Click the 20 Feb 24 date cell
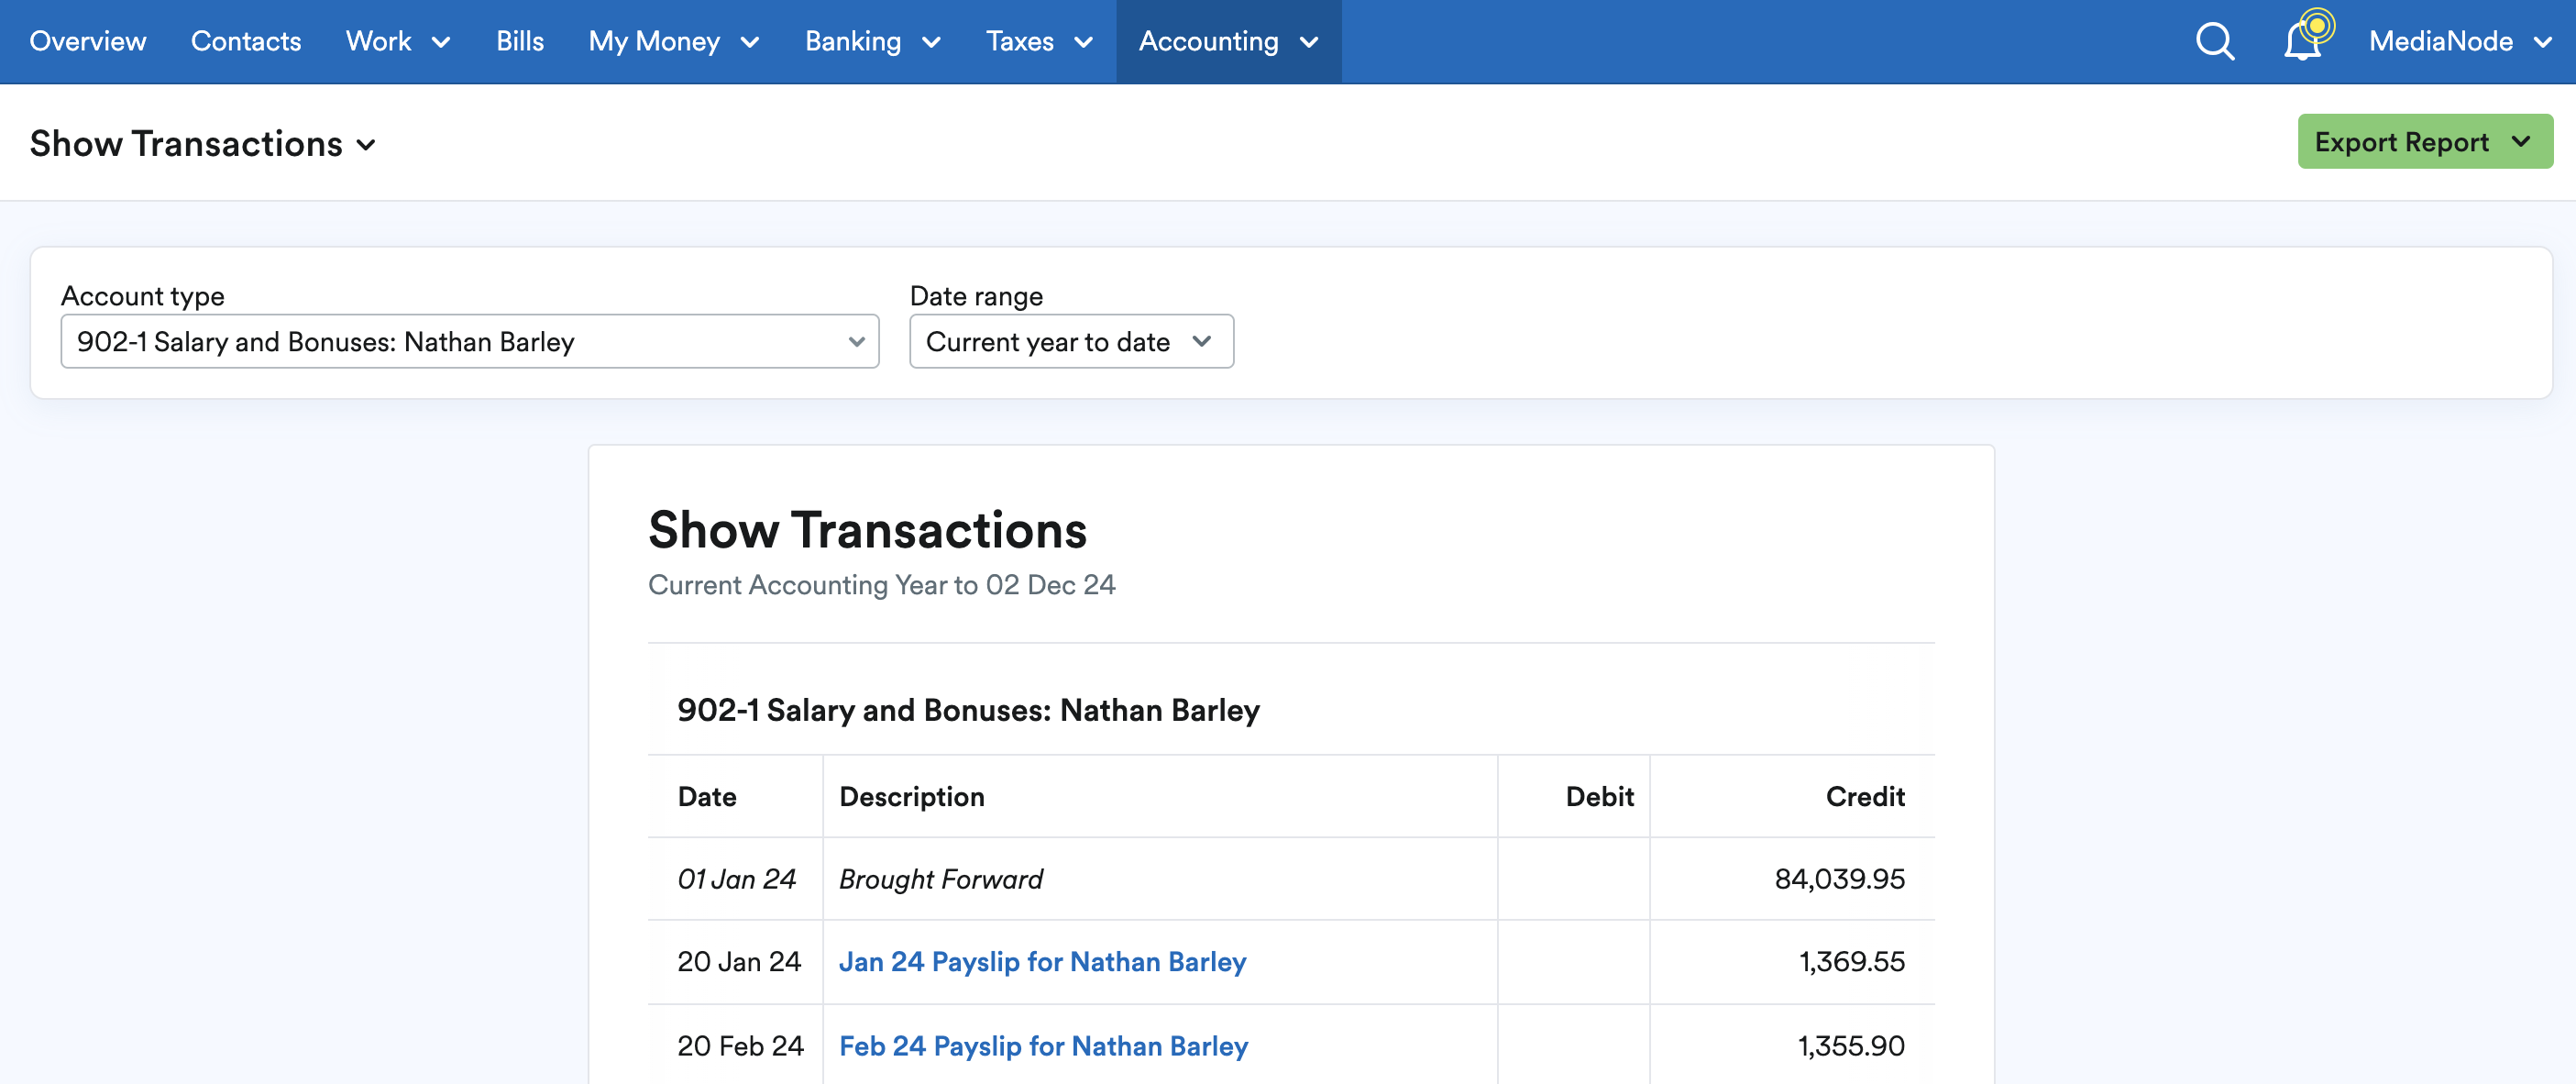The image size is (2576, 1084). click(740, 1045)
